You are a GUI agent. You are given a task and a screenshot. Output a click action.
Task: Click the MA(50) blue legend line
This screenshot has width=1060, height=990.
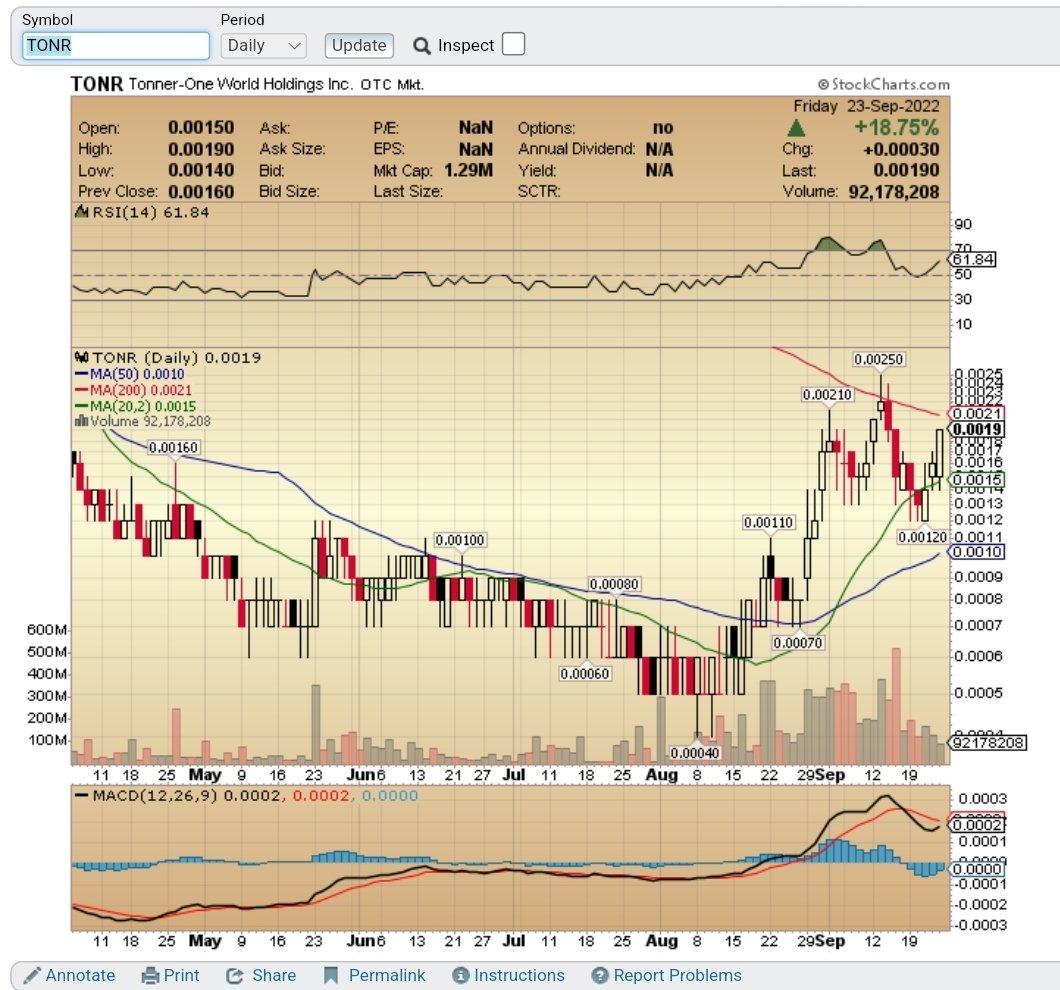81,374
